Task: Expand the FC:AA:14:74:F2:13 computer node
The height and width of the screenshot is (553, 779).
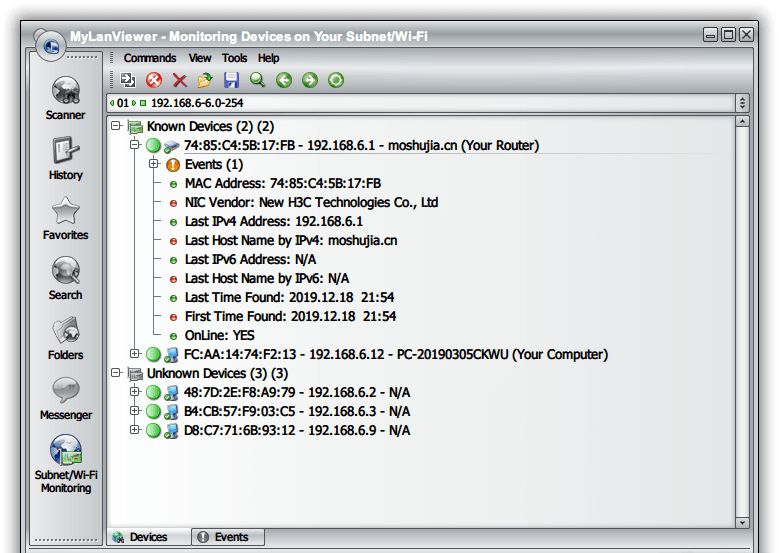Action: click(135, 354)
